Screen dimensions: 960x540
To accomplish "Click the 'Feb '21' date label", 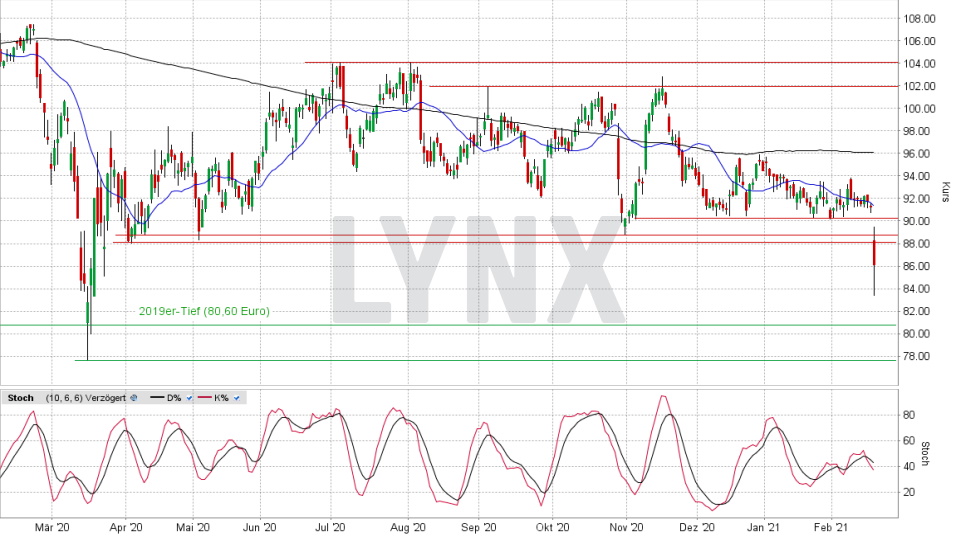I will tap(831, 527).
